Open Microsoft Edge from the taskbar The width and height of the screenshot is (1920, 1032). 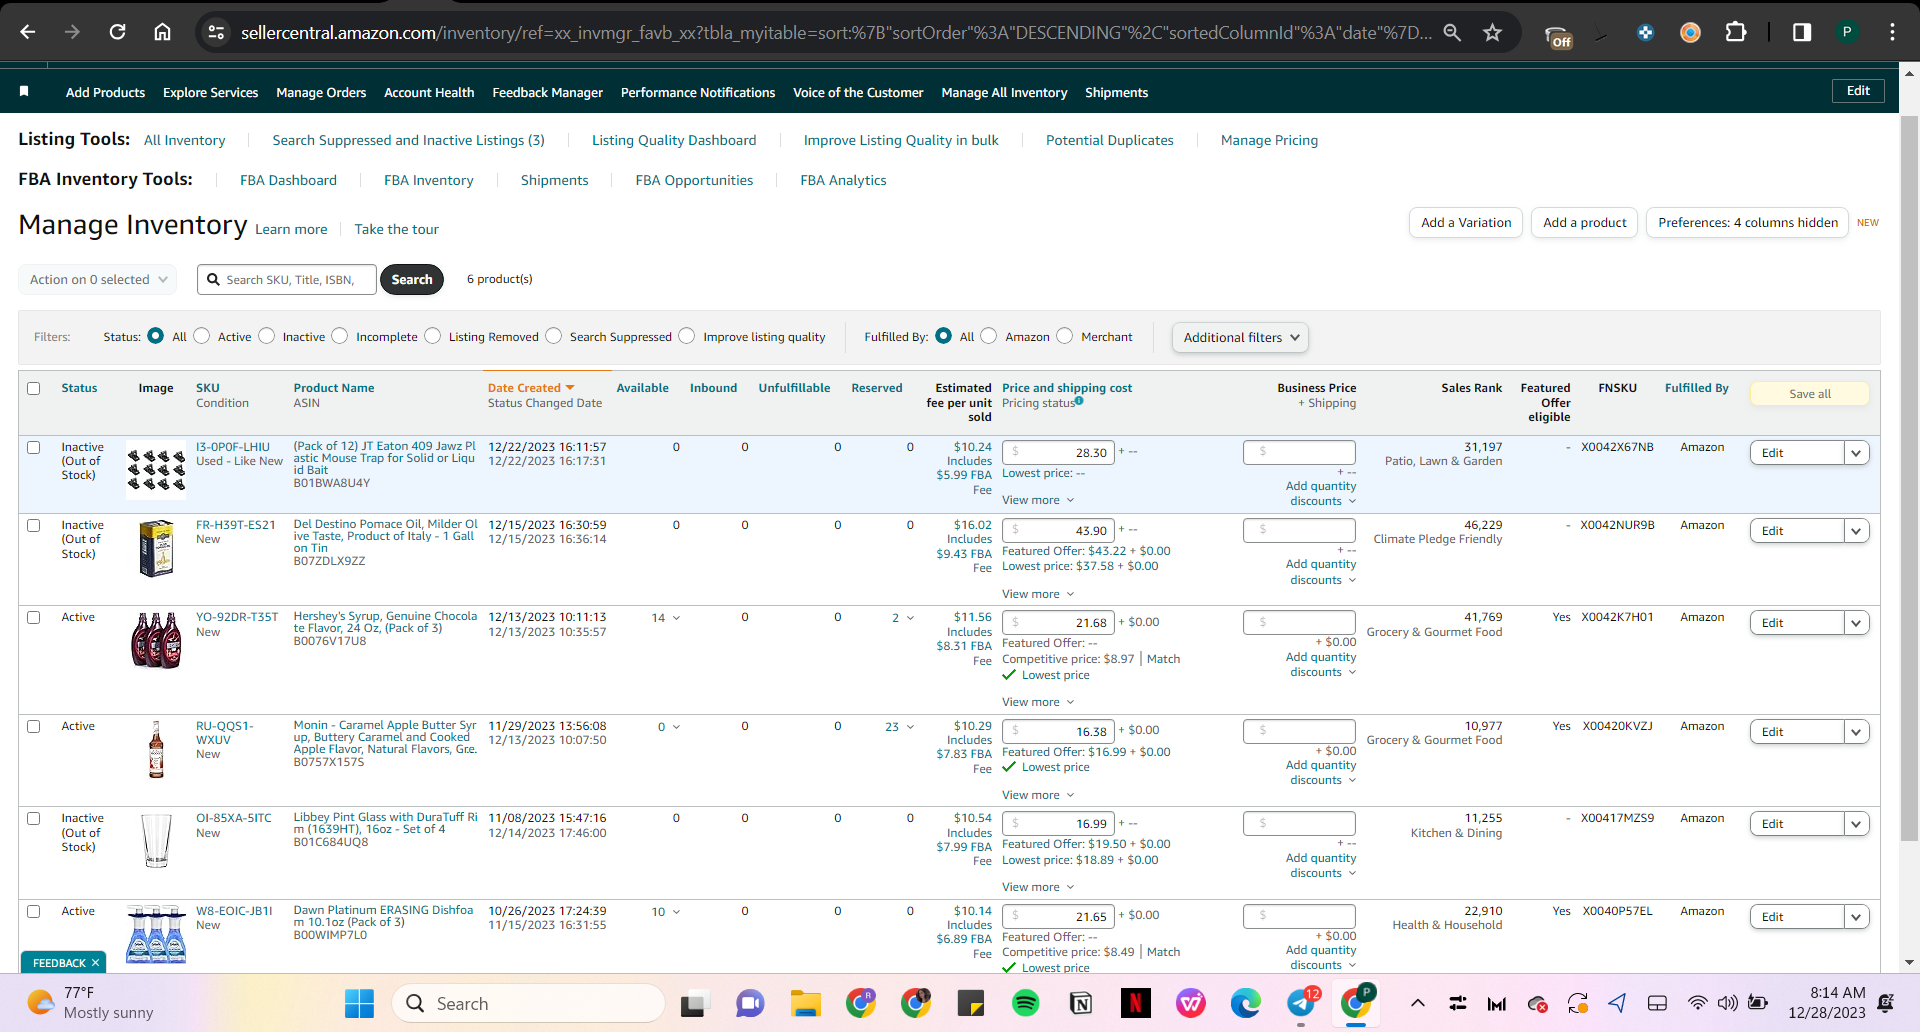click(x=1245, y=1003)
